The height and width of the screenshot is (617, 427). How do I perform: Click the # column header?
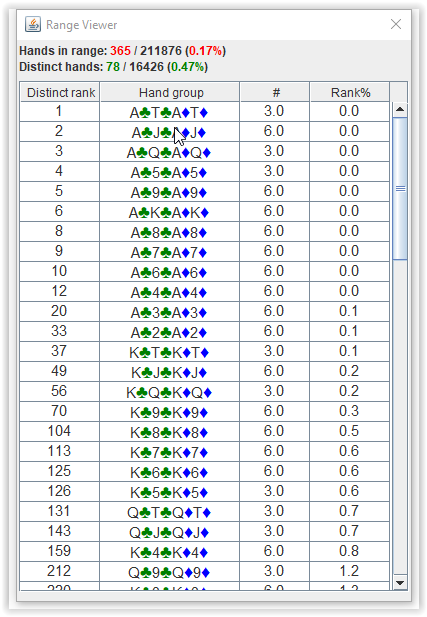point(275,92)
